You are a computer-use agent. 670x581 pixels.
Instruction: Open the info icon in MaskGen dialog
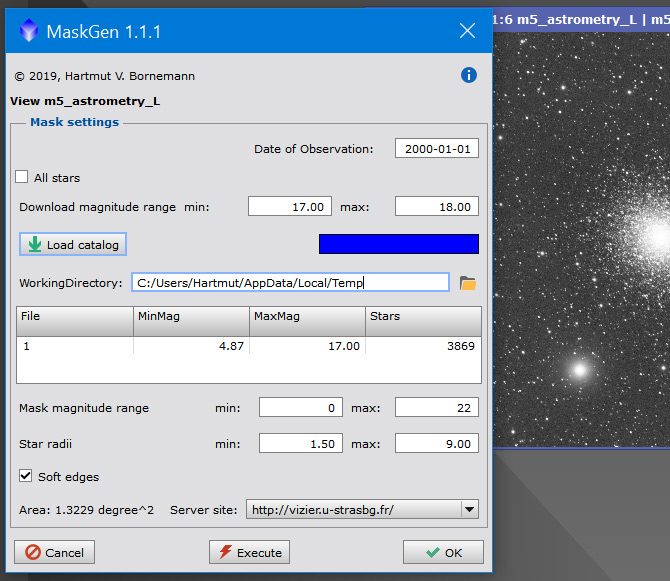coord(469,75)
